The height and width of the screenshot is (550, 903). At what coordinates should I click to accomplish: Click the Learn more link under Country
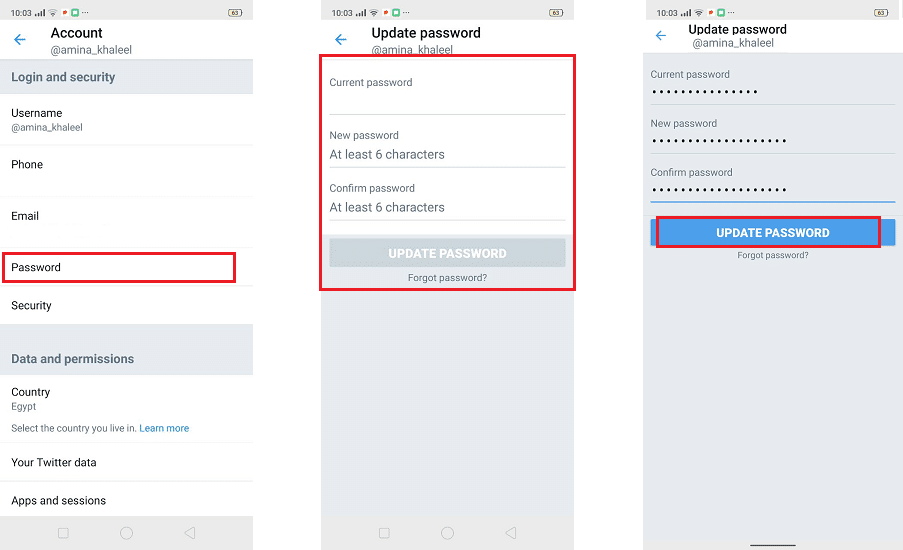(x=164, y=428)
